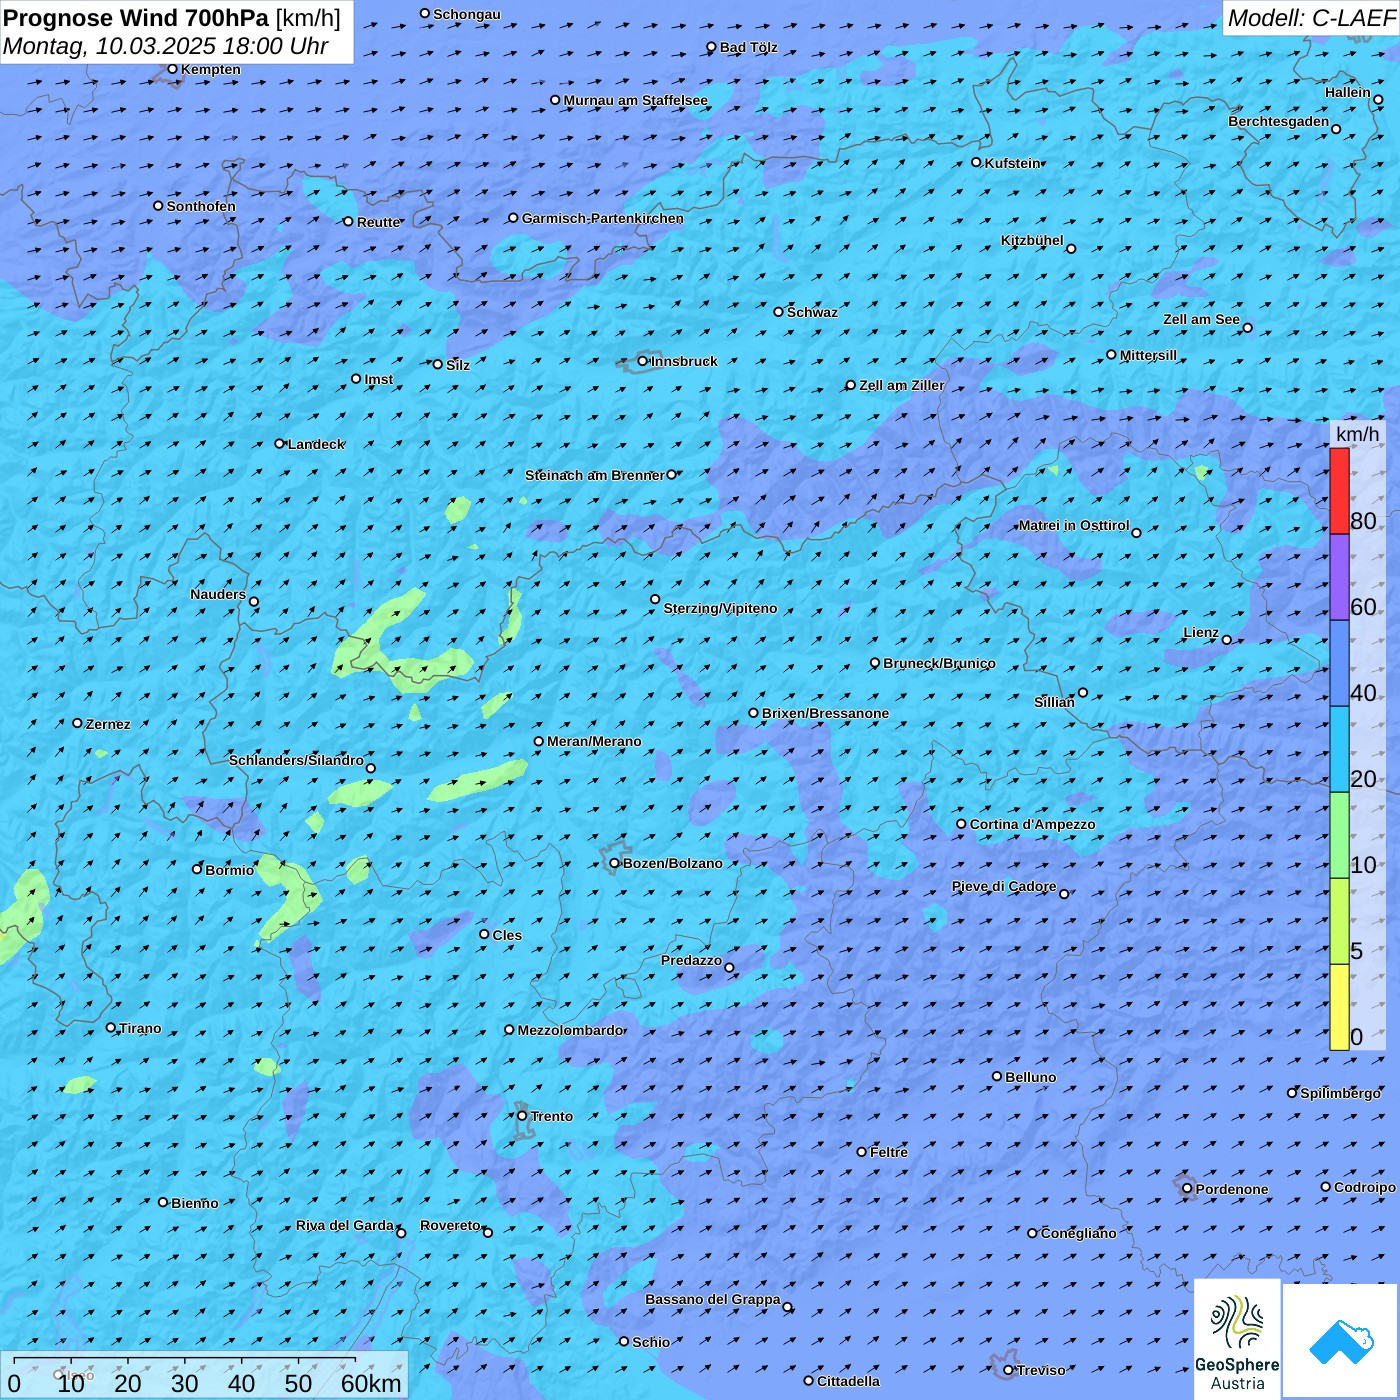Click the Belluno location dot
Viewport: 1400px width, 1400px height.
tap(997, 1076)
